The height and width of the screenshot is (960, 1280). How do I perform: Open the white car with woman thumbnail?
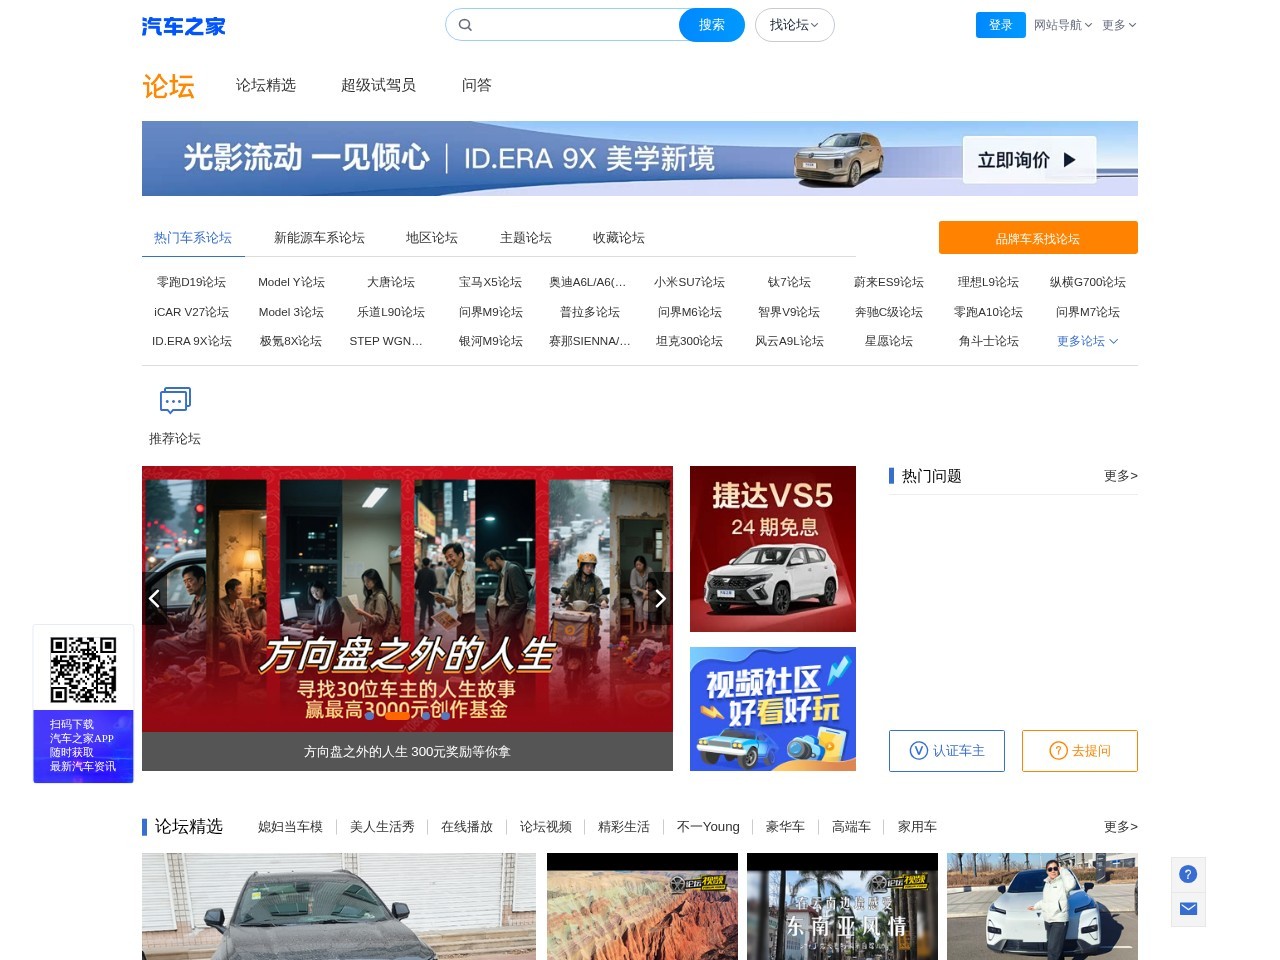[1042, 906]
